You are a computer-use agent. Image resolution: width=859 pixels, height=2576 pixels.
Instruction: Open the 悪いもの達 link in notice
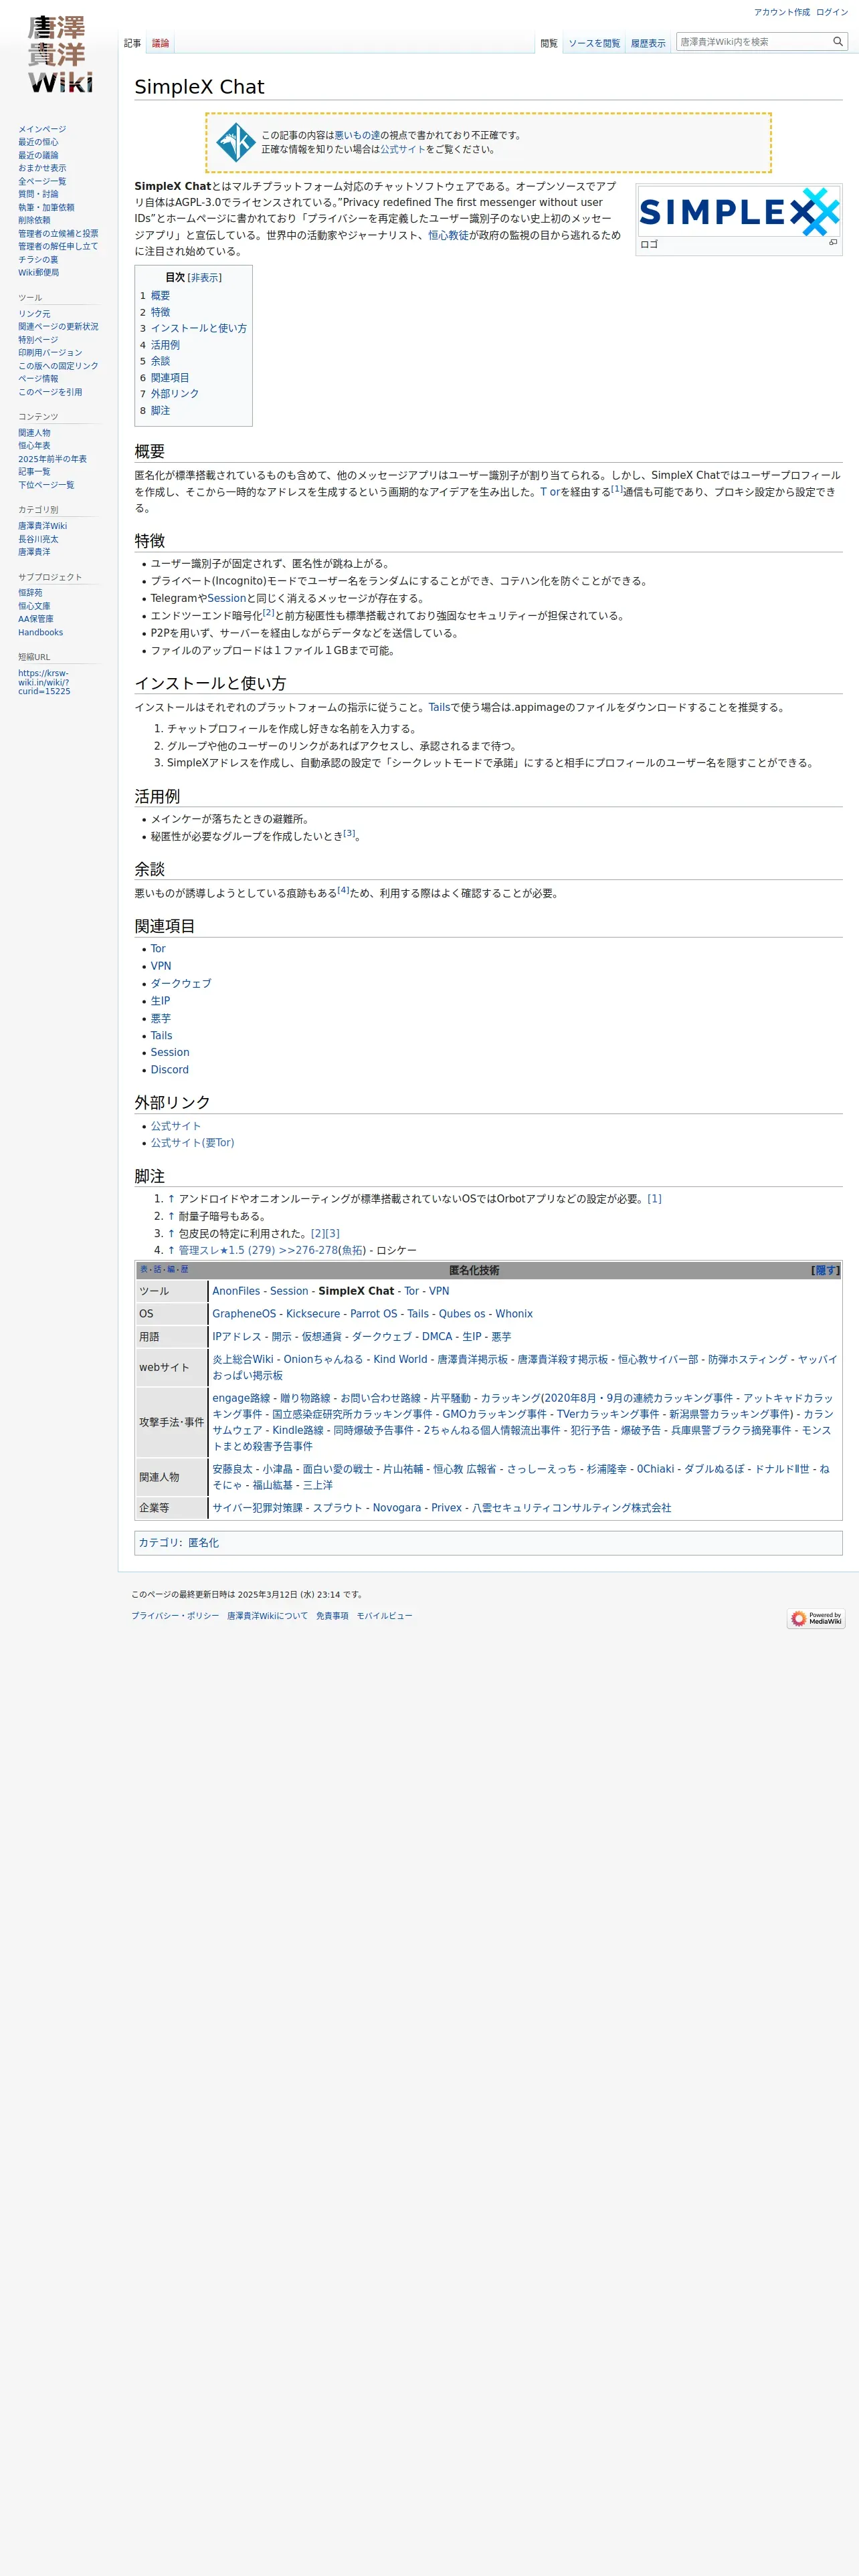pyautogui.click(x=357, y=135)
